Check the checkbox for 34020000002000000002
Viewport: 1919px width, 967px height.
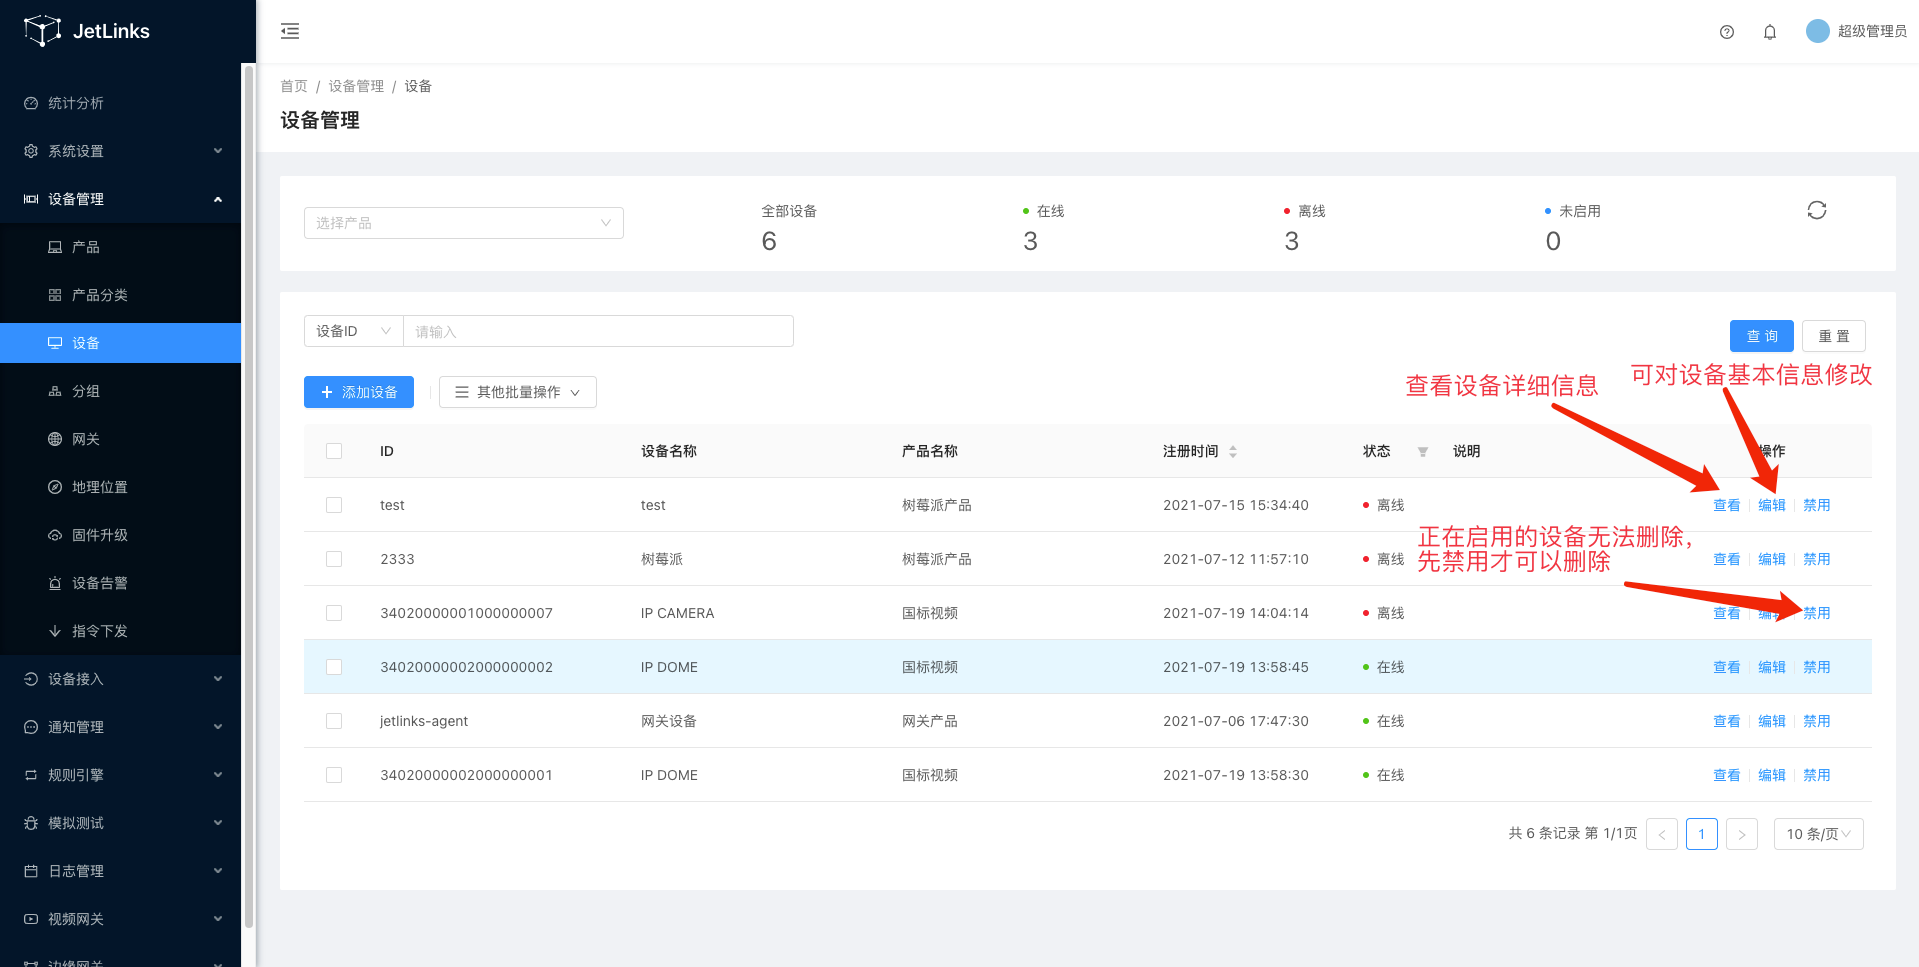(x=334, y=667)
